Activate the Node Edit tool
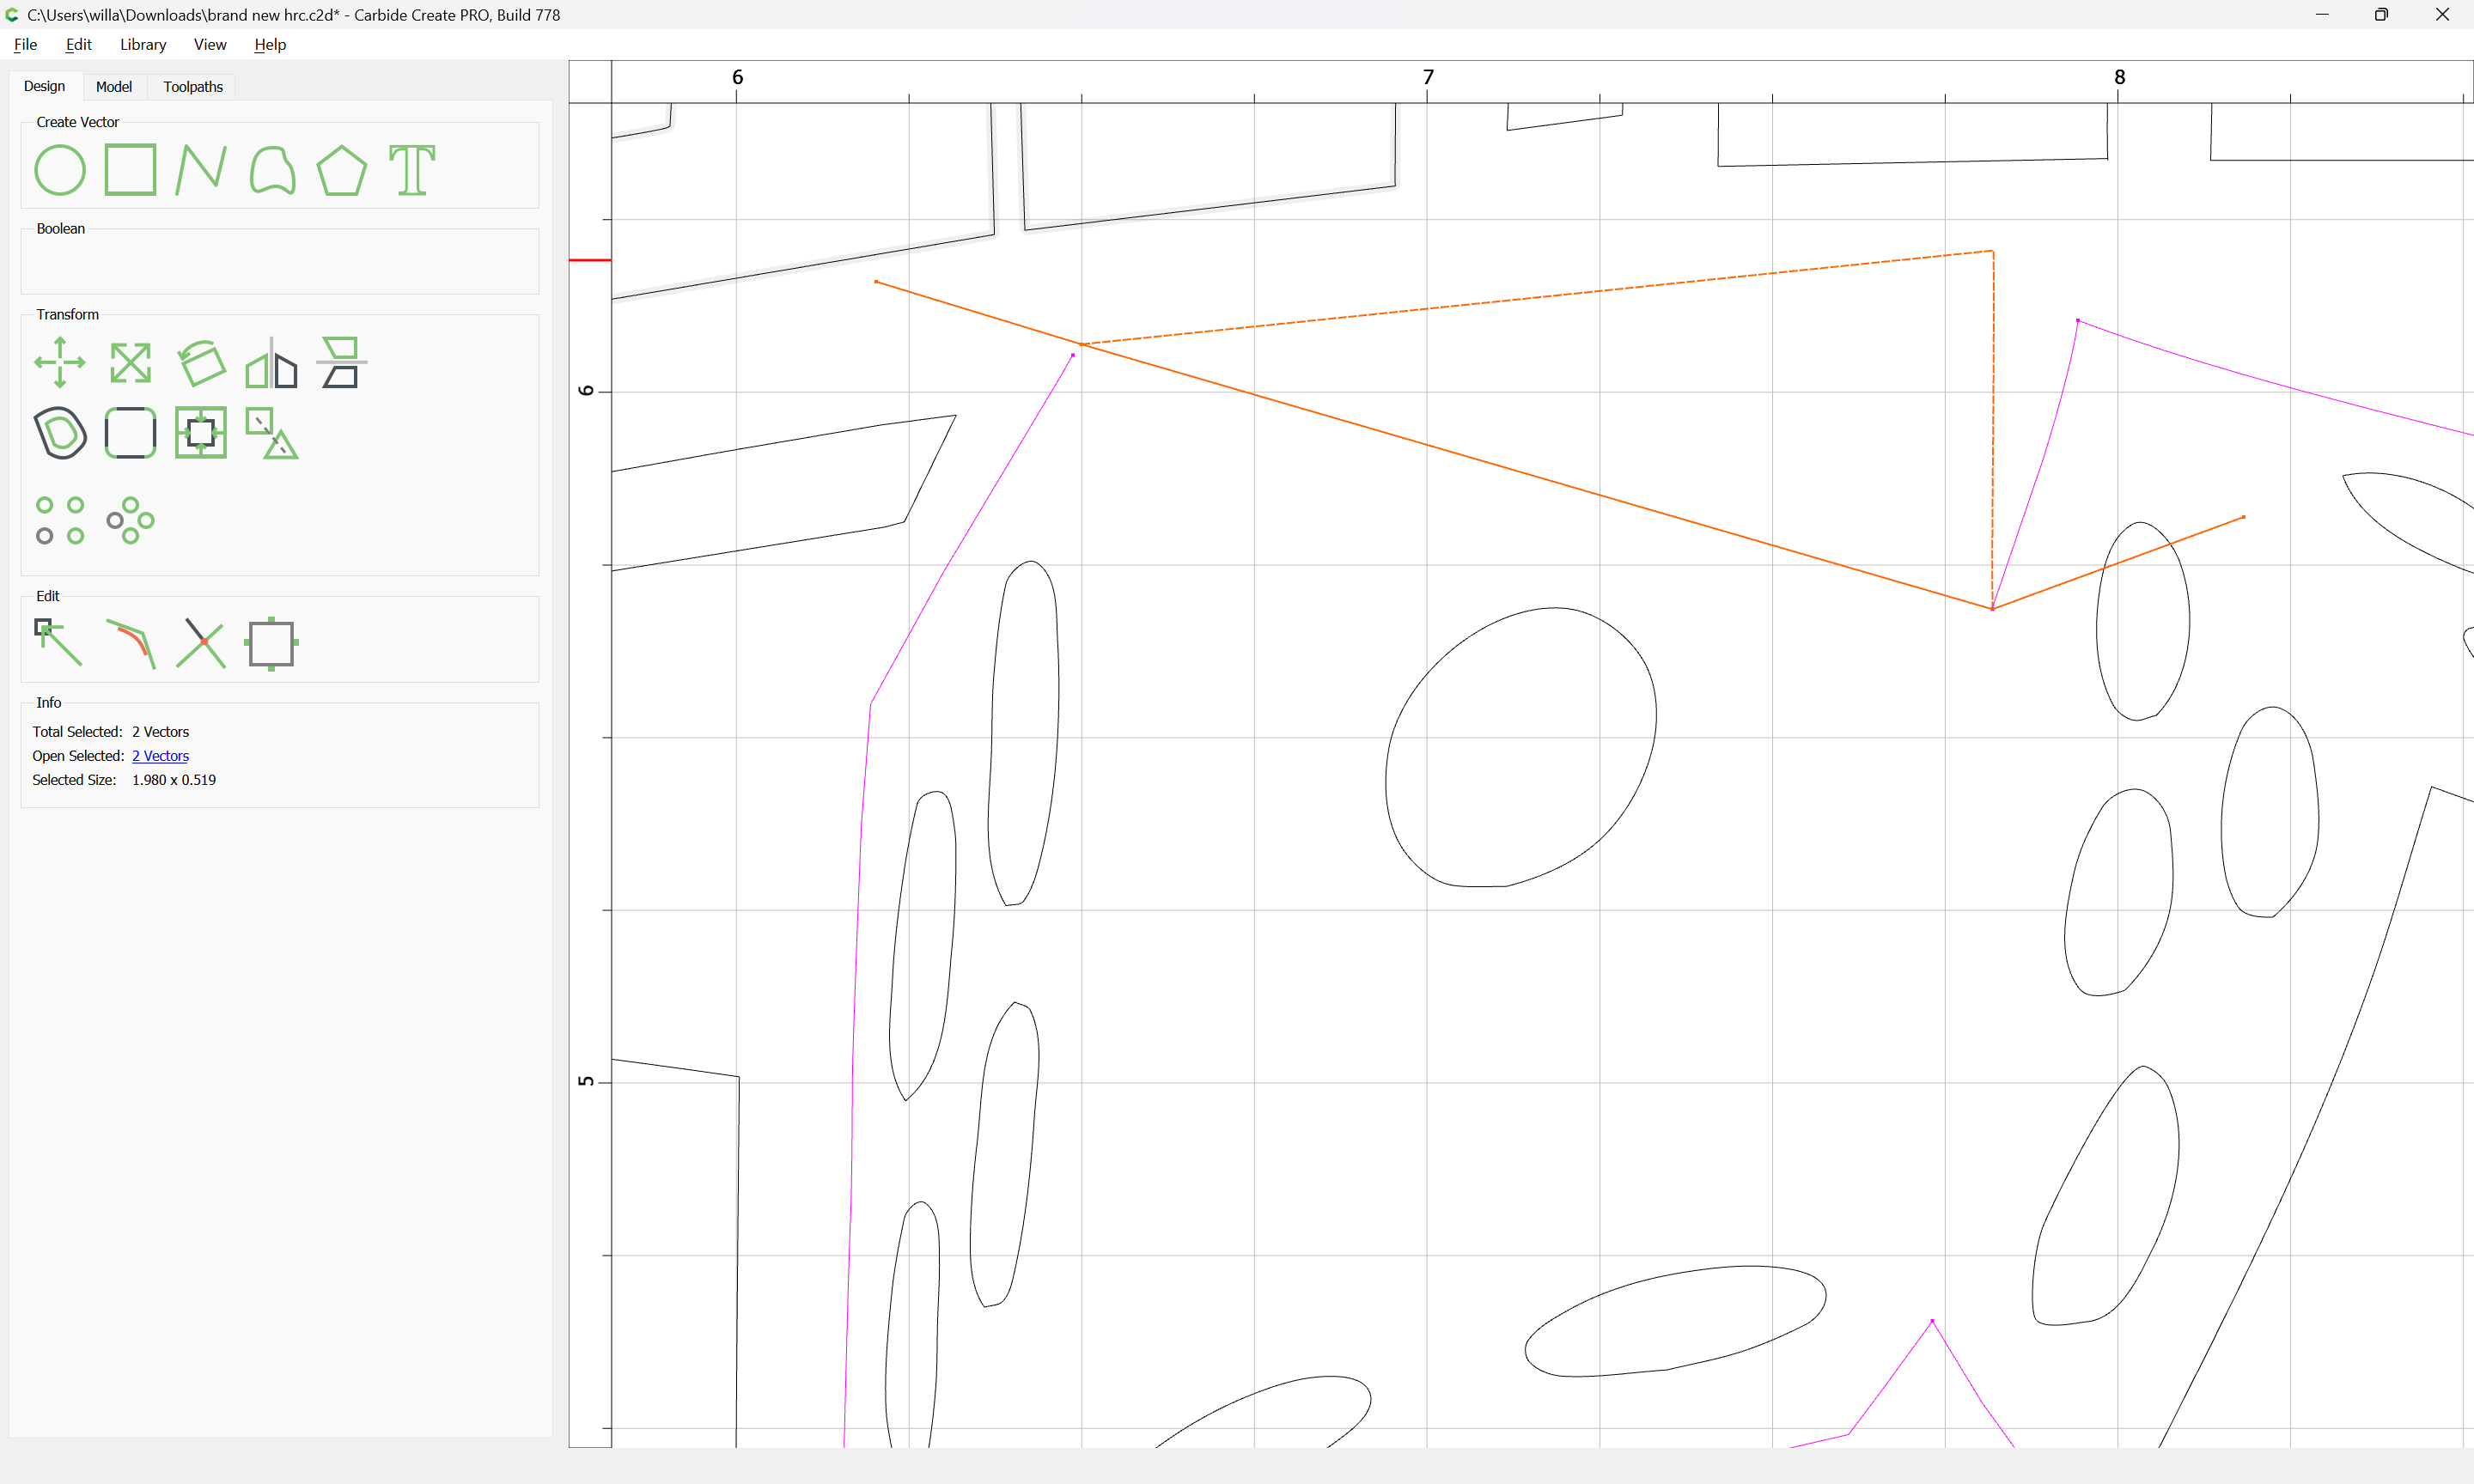 [x=58, y=643]
